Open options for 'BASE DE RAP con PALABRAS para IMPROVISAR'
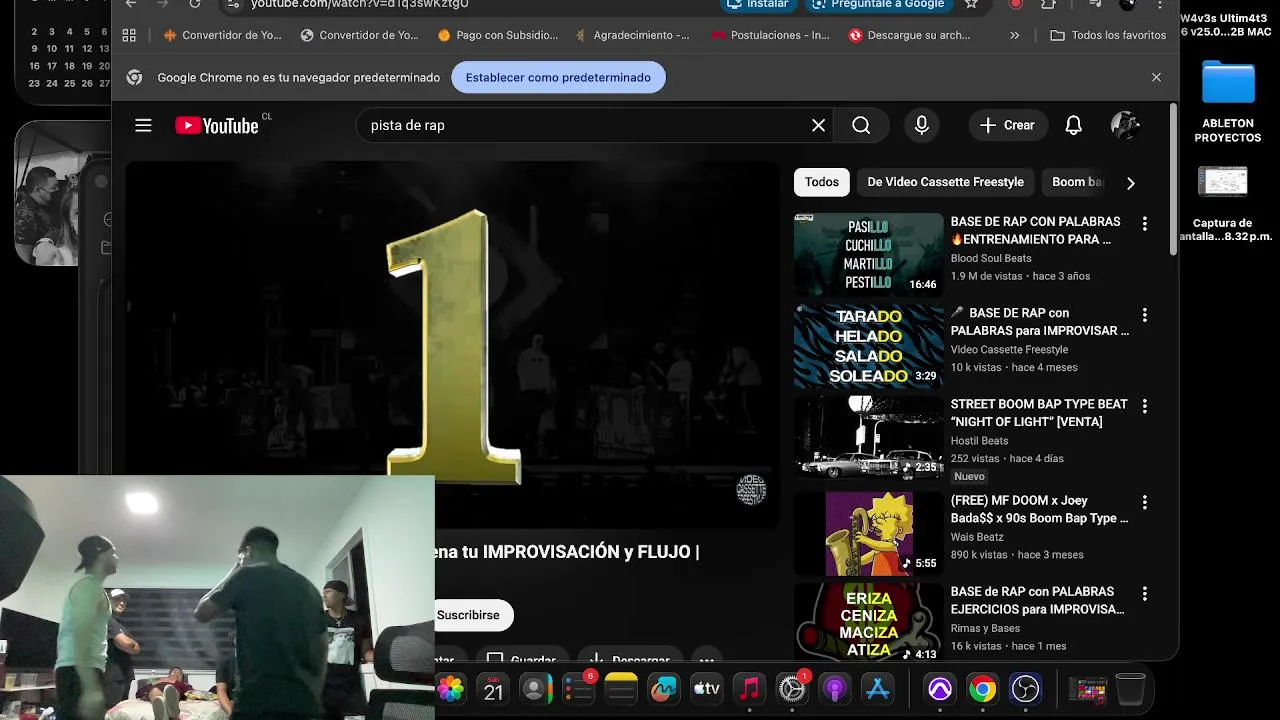 point(1145,315)
